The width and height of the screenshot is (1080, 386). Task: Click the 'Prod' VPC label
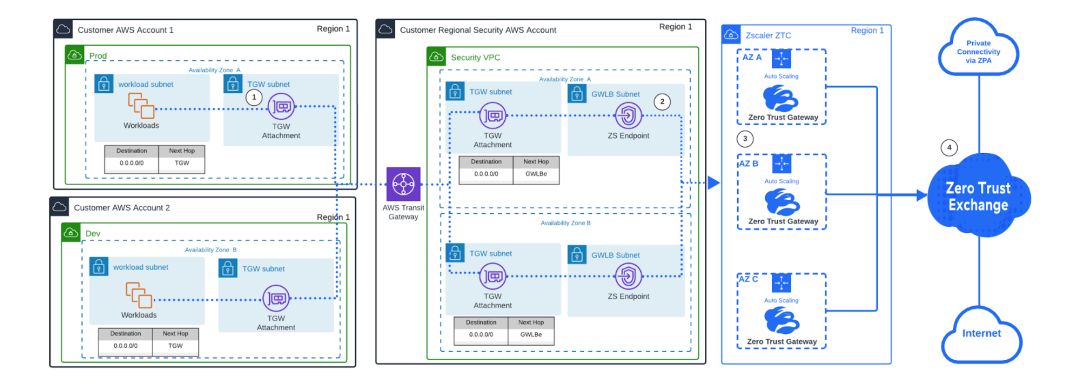coord(98,55)
